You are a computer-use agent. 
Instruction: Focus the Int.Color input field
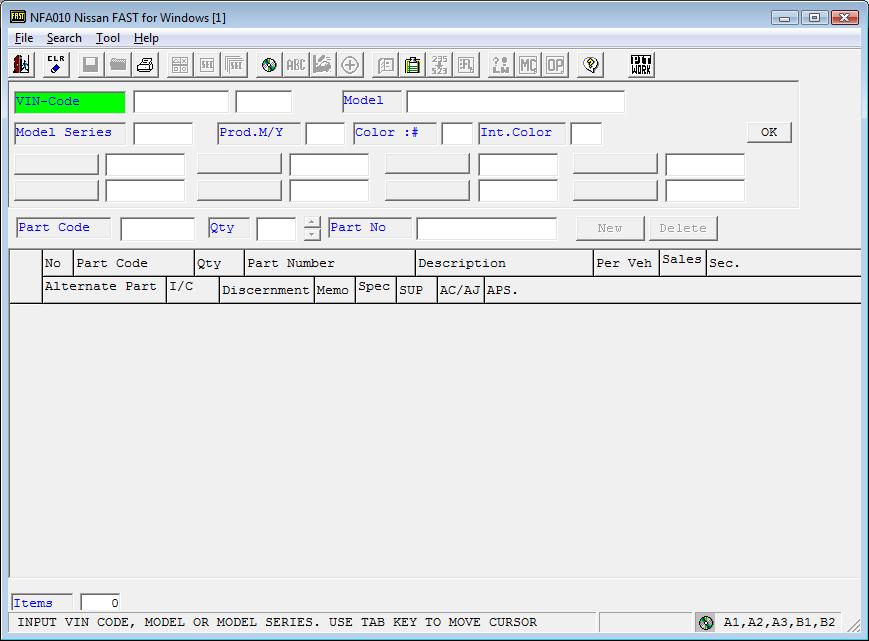point(586,134)
